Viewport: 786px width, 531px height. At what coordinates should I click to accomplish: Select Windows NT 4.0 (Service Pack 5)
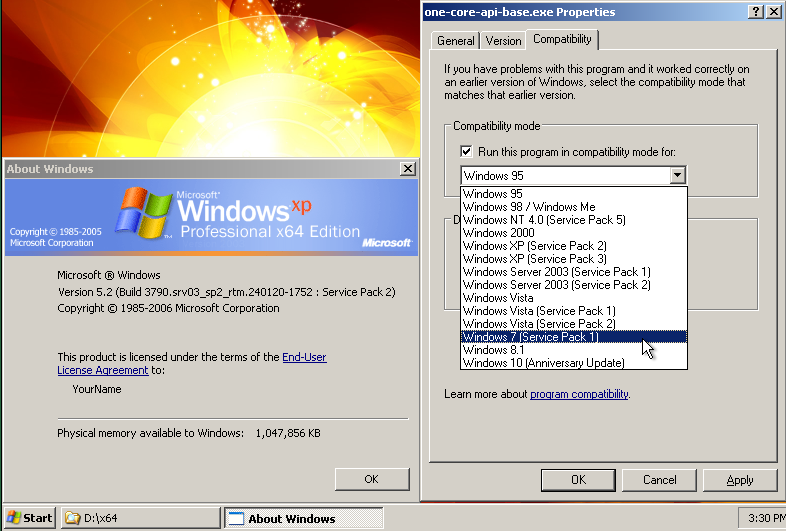[573, 220]
